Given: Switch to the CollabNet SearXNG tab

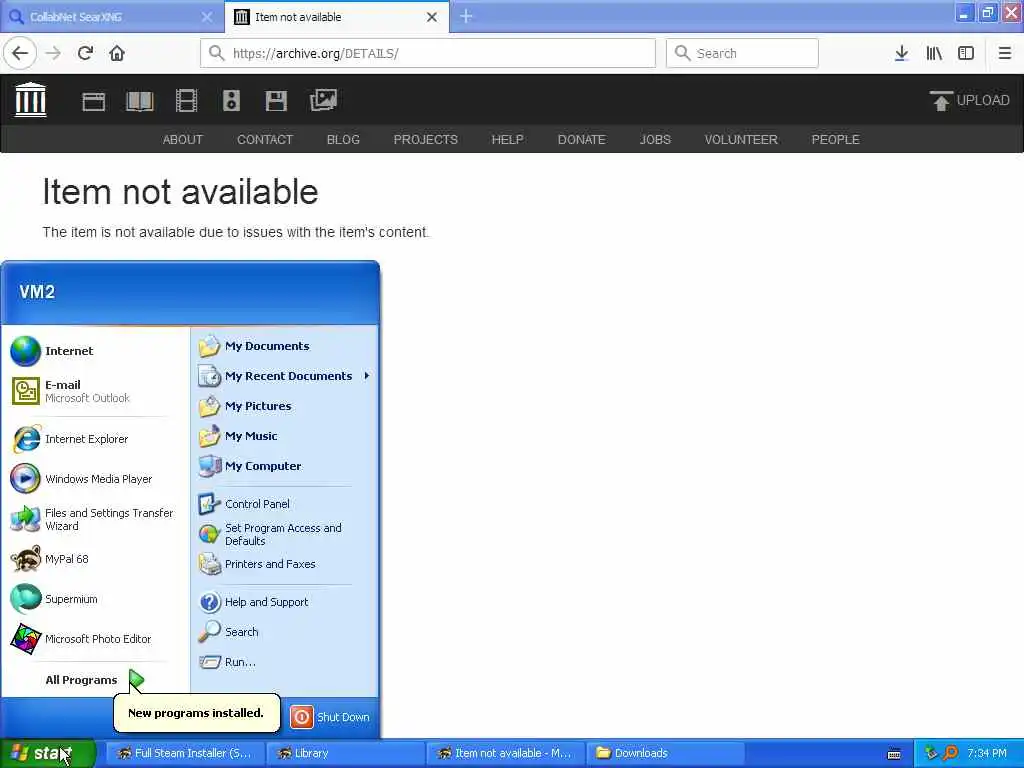Looking at the screenshot, I should [x=111, y=17].
